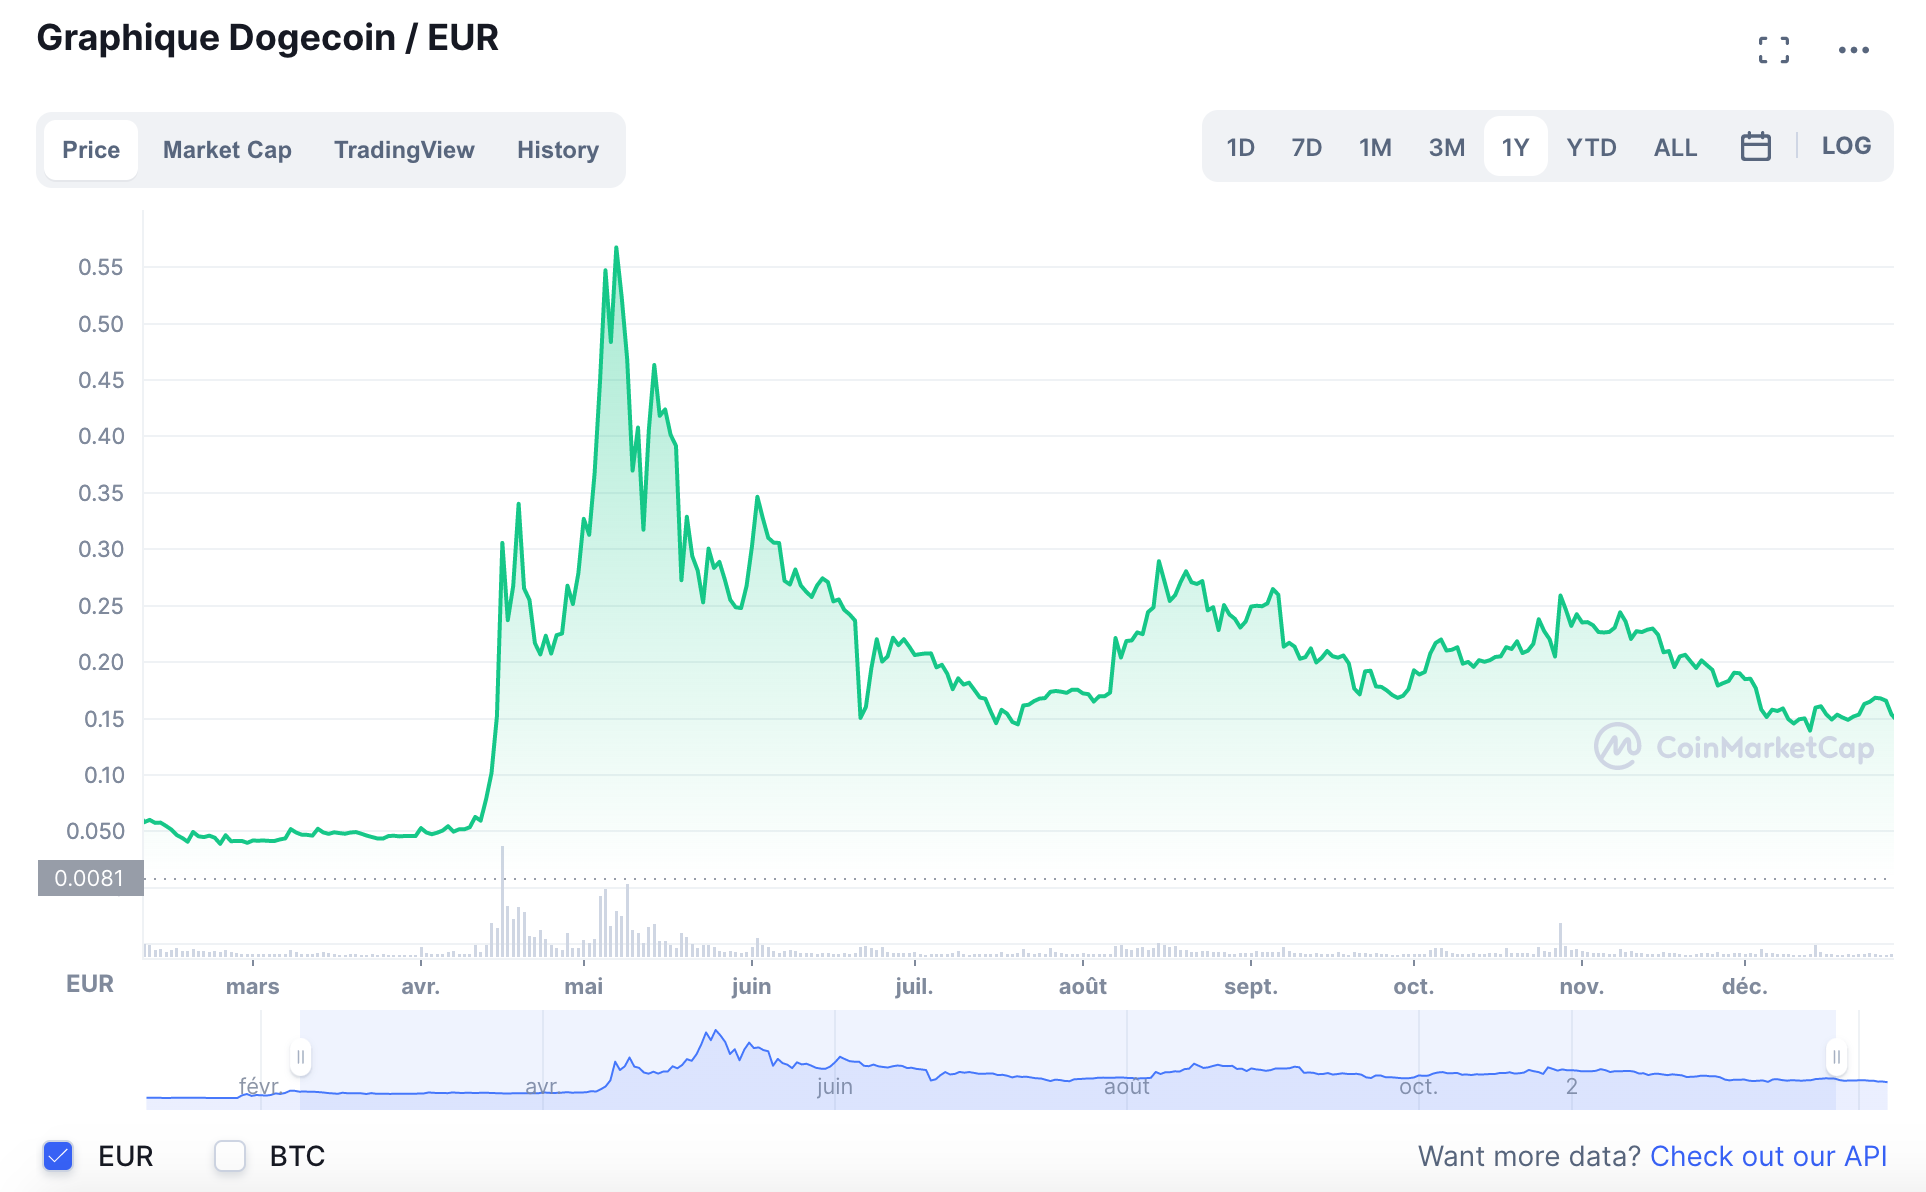Screen dimensions: 1926x1192
Task: Switch to the Price tab
Action: pos(91,150)
